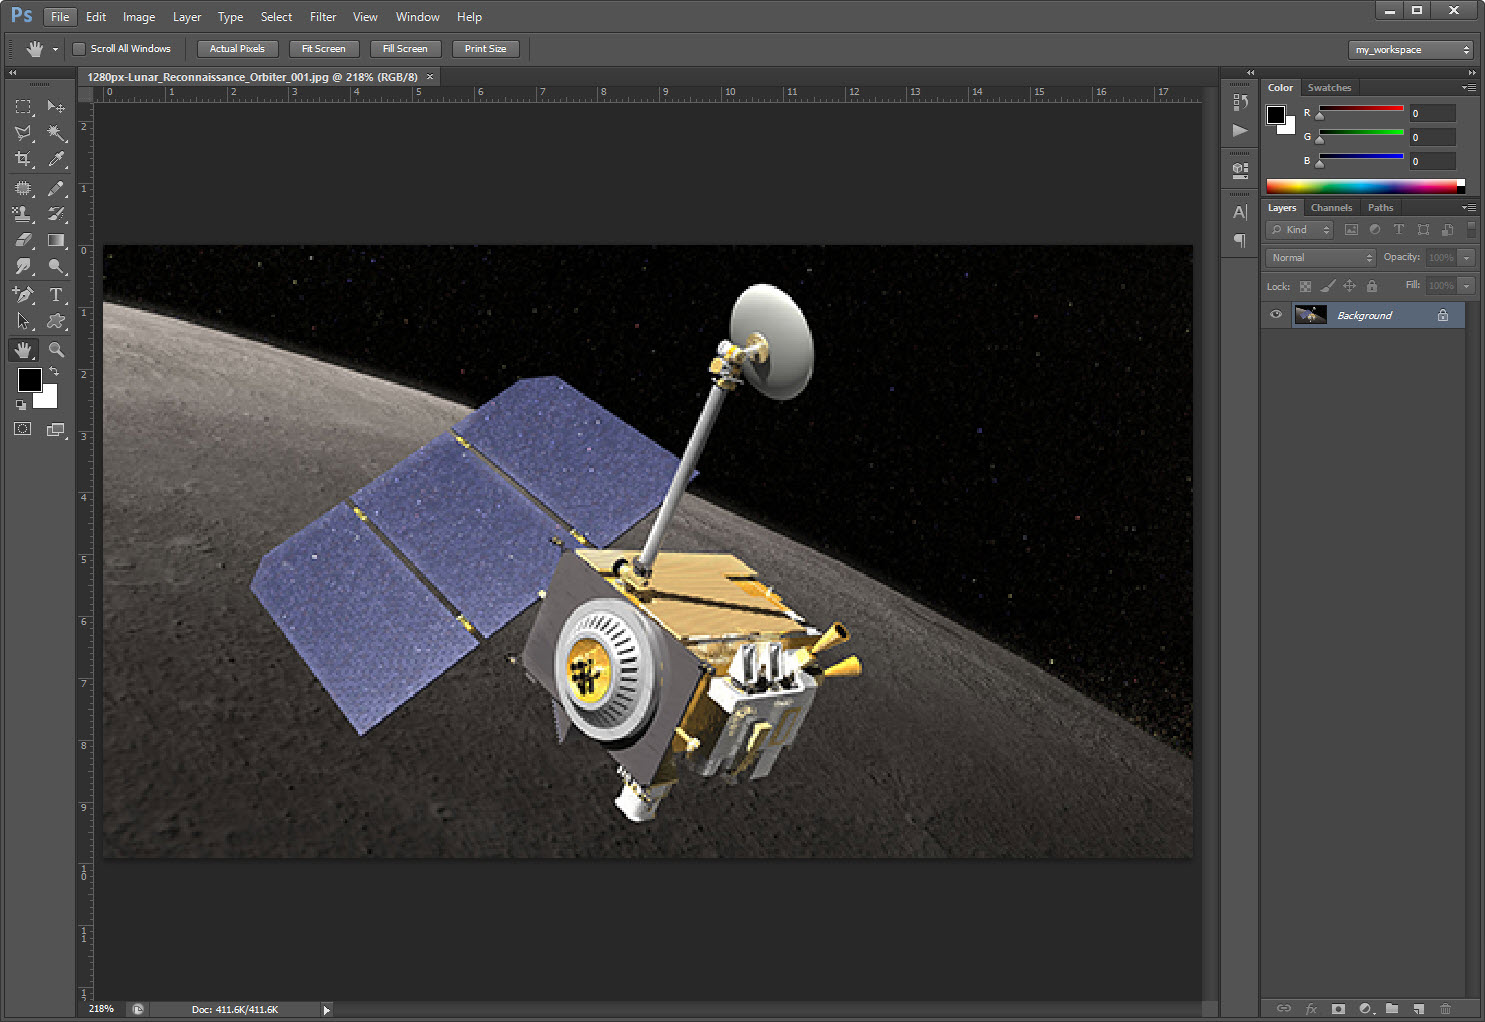1485x1022 pixels.
Task: Open the Filter menu
Action: (x=323, y=17)
